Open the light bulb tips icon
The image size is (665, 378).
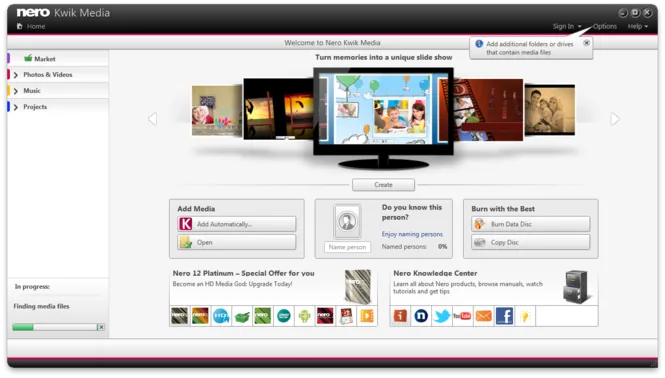525,316
